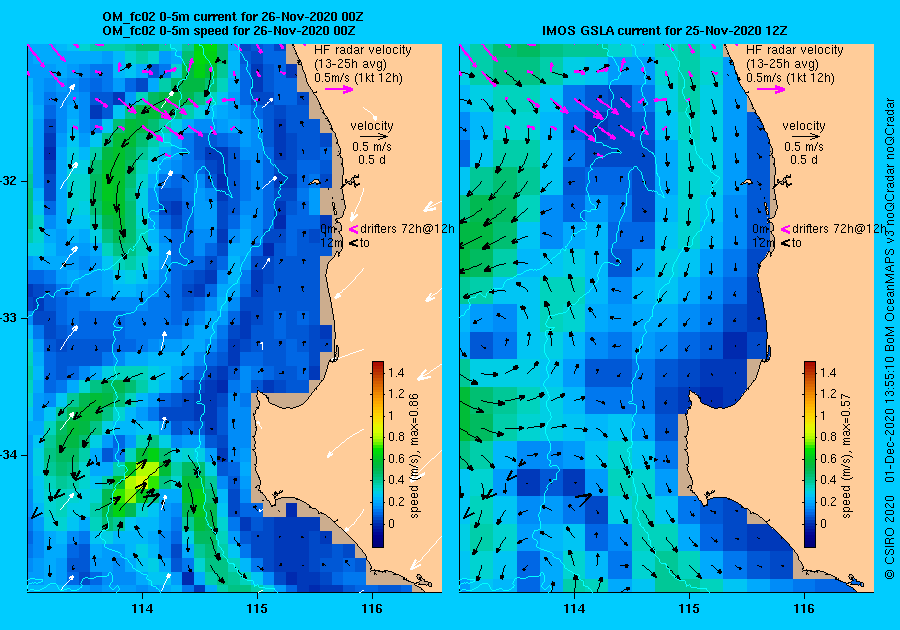Click the 'velocity' label in OM_fc02 panel

[x=372, y=126]
